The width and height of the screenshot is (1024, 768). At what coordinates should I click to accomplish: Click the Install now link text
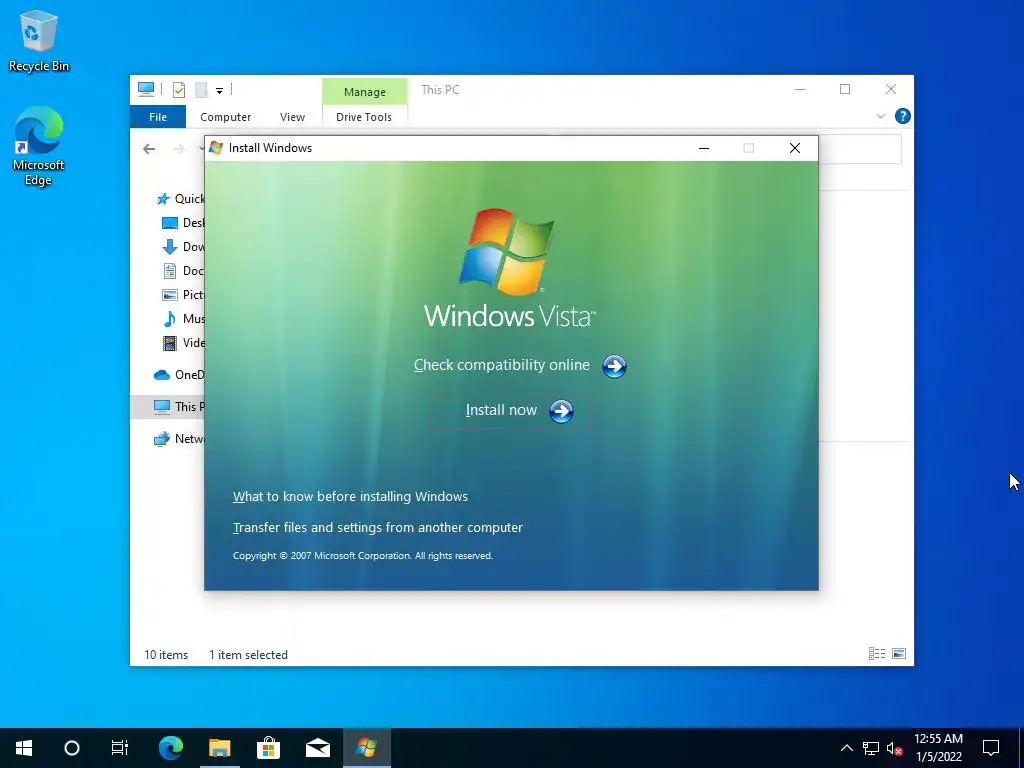click(x=501, y=410)
